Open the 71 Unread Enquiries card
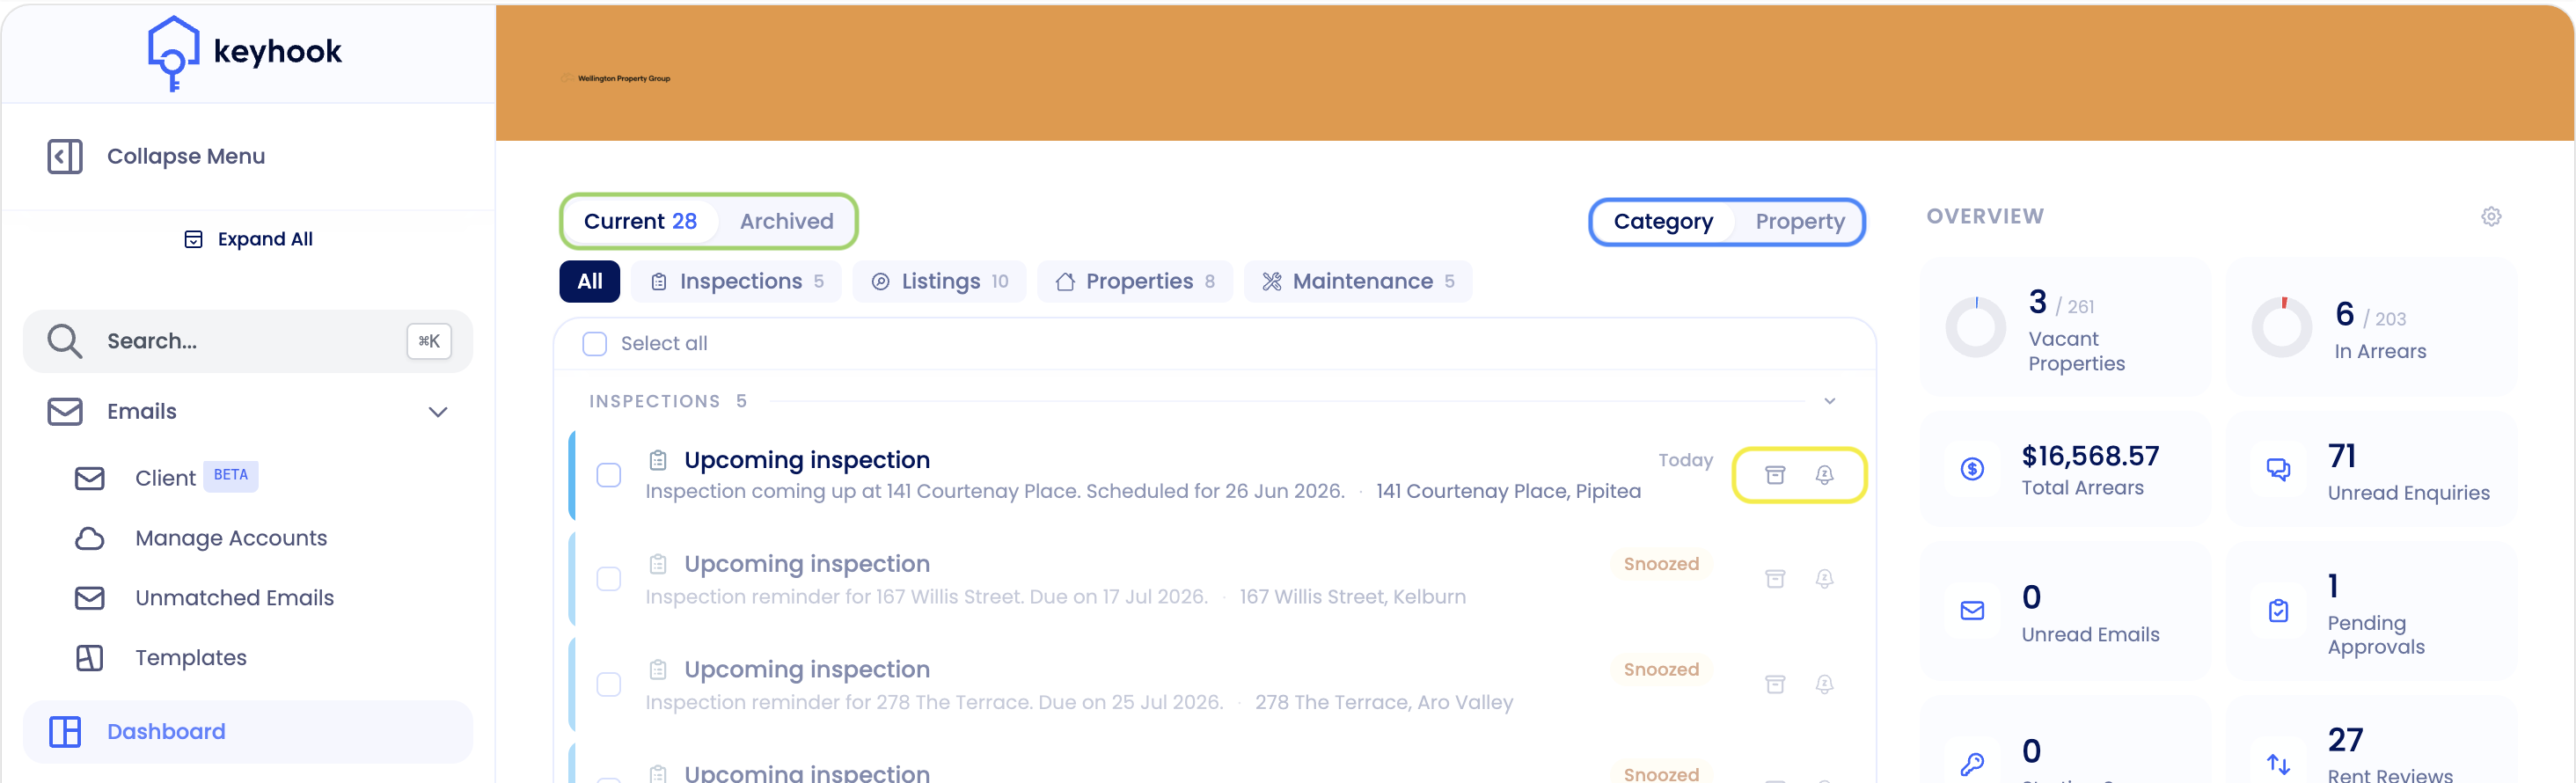The width and height of the screenshot is (2576, 783). tap(2371, 469)
